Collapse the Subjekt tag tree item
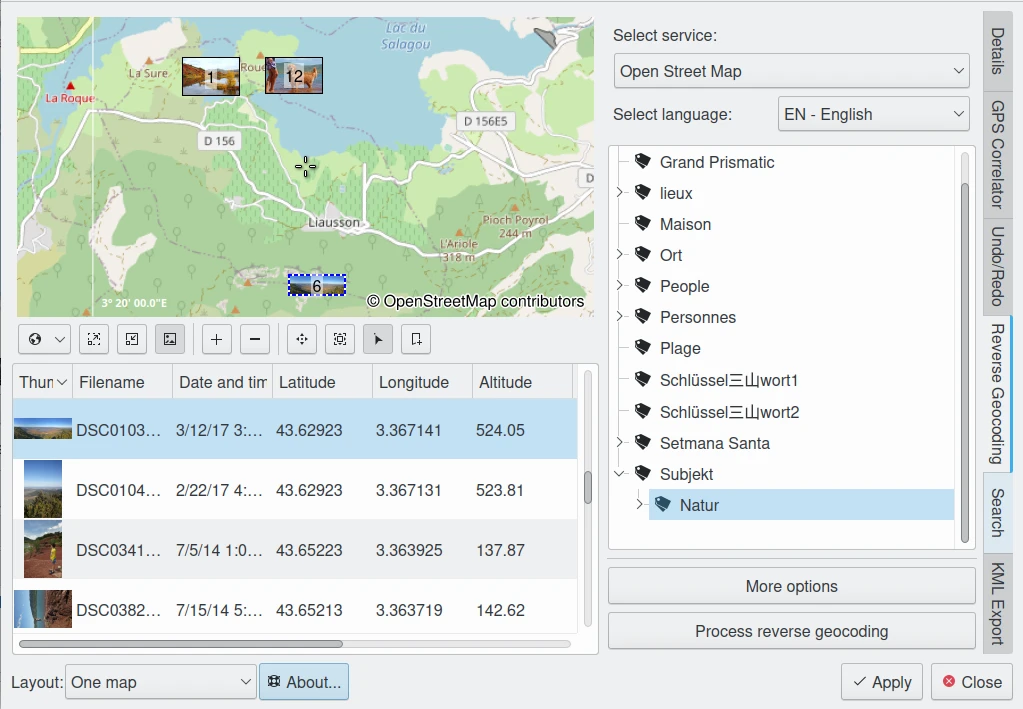Viewport: 1023px width, 709px height. tap(620, 474)
